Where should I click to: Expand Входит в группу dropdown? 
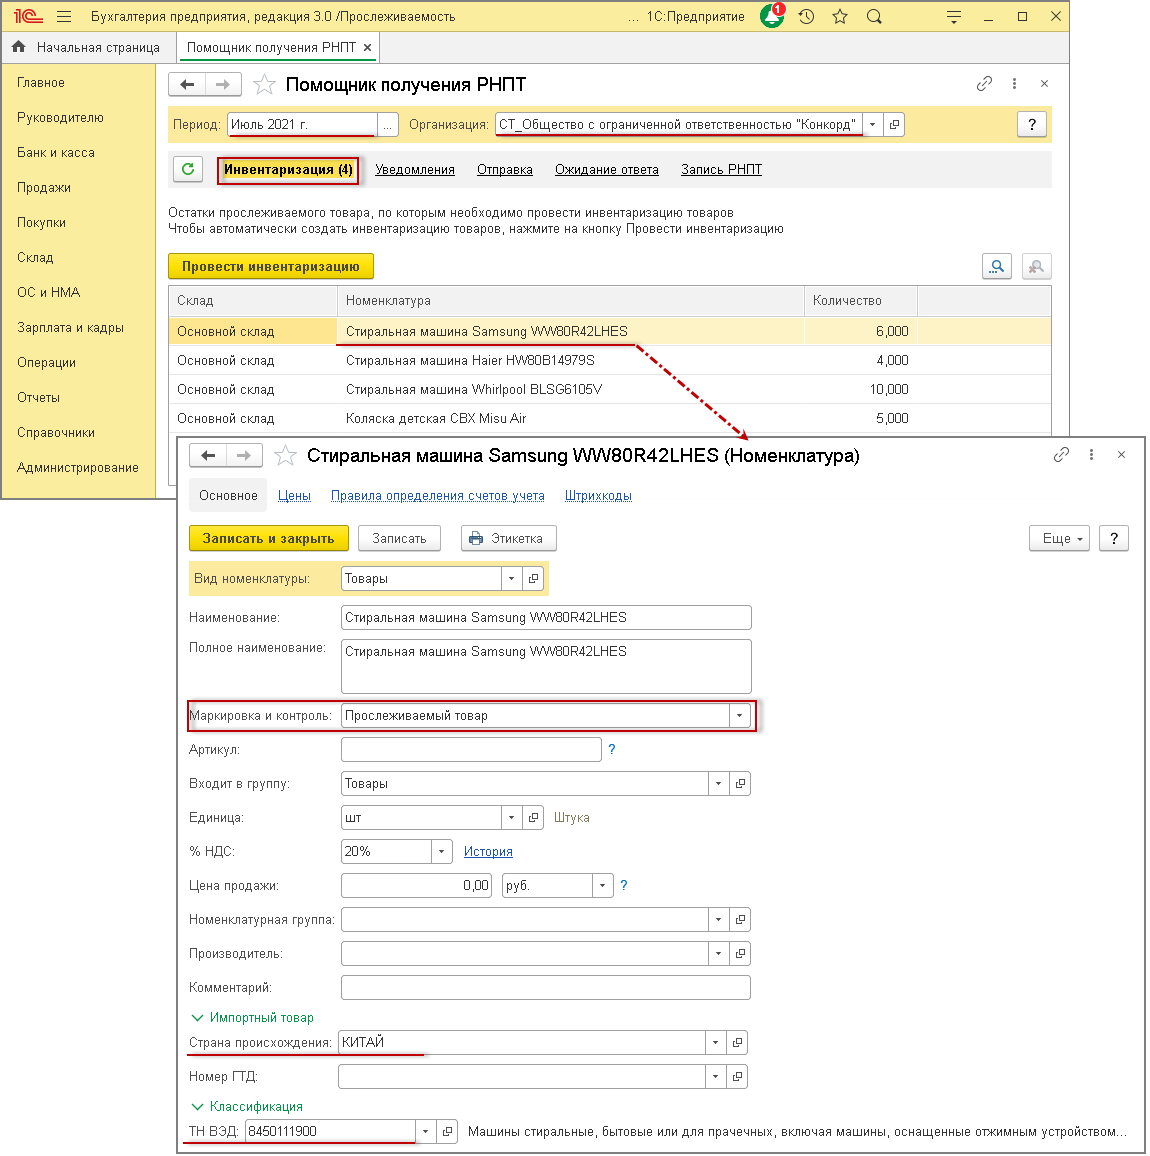tap(719, 784)
